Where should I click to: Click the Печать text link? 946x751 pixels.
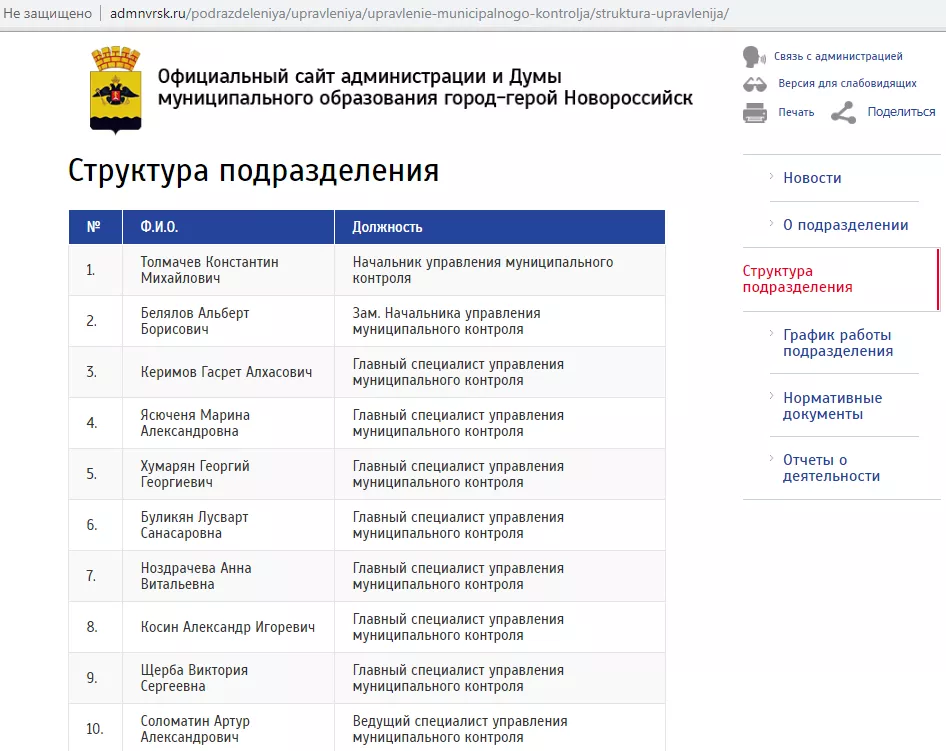[x=796, y=113]
